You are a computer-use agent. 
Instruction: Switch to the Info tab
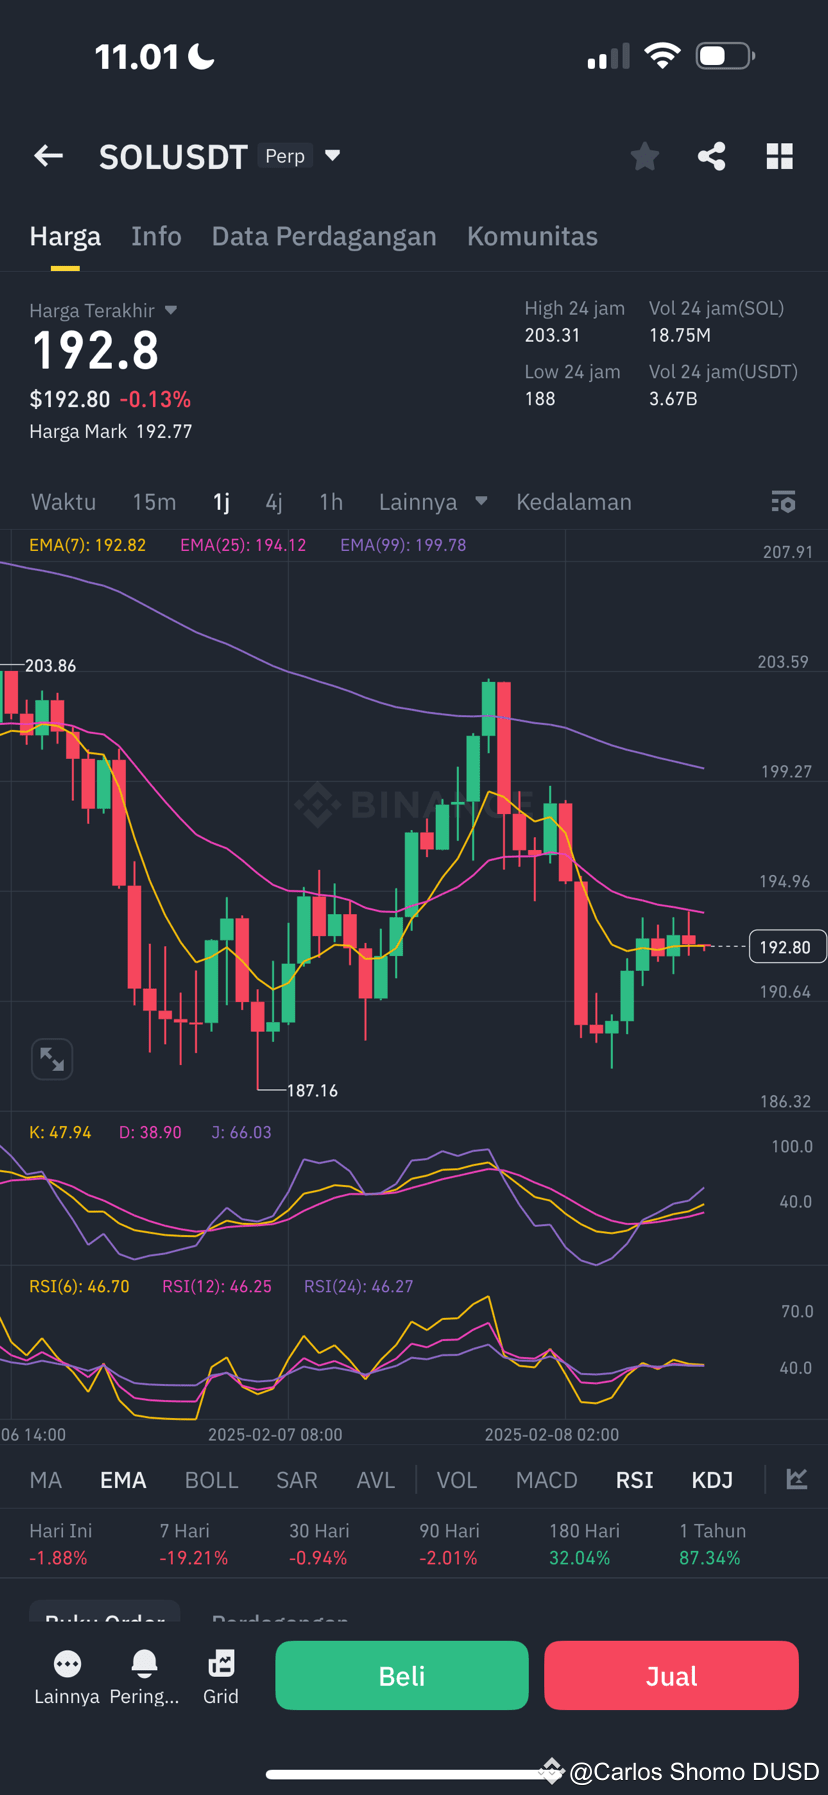click(x=156, y=236)
